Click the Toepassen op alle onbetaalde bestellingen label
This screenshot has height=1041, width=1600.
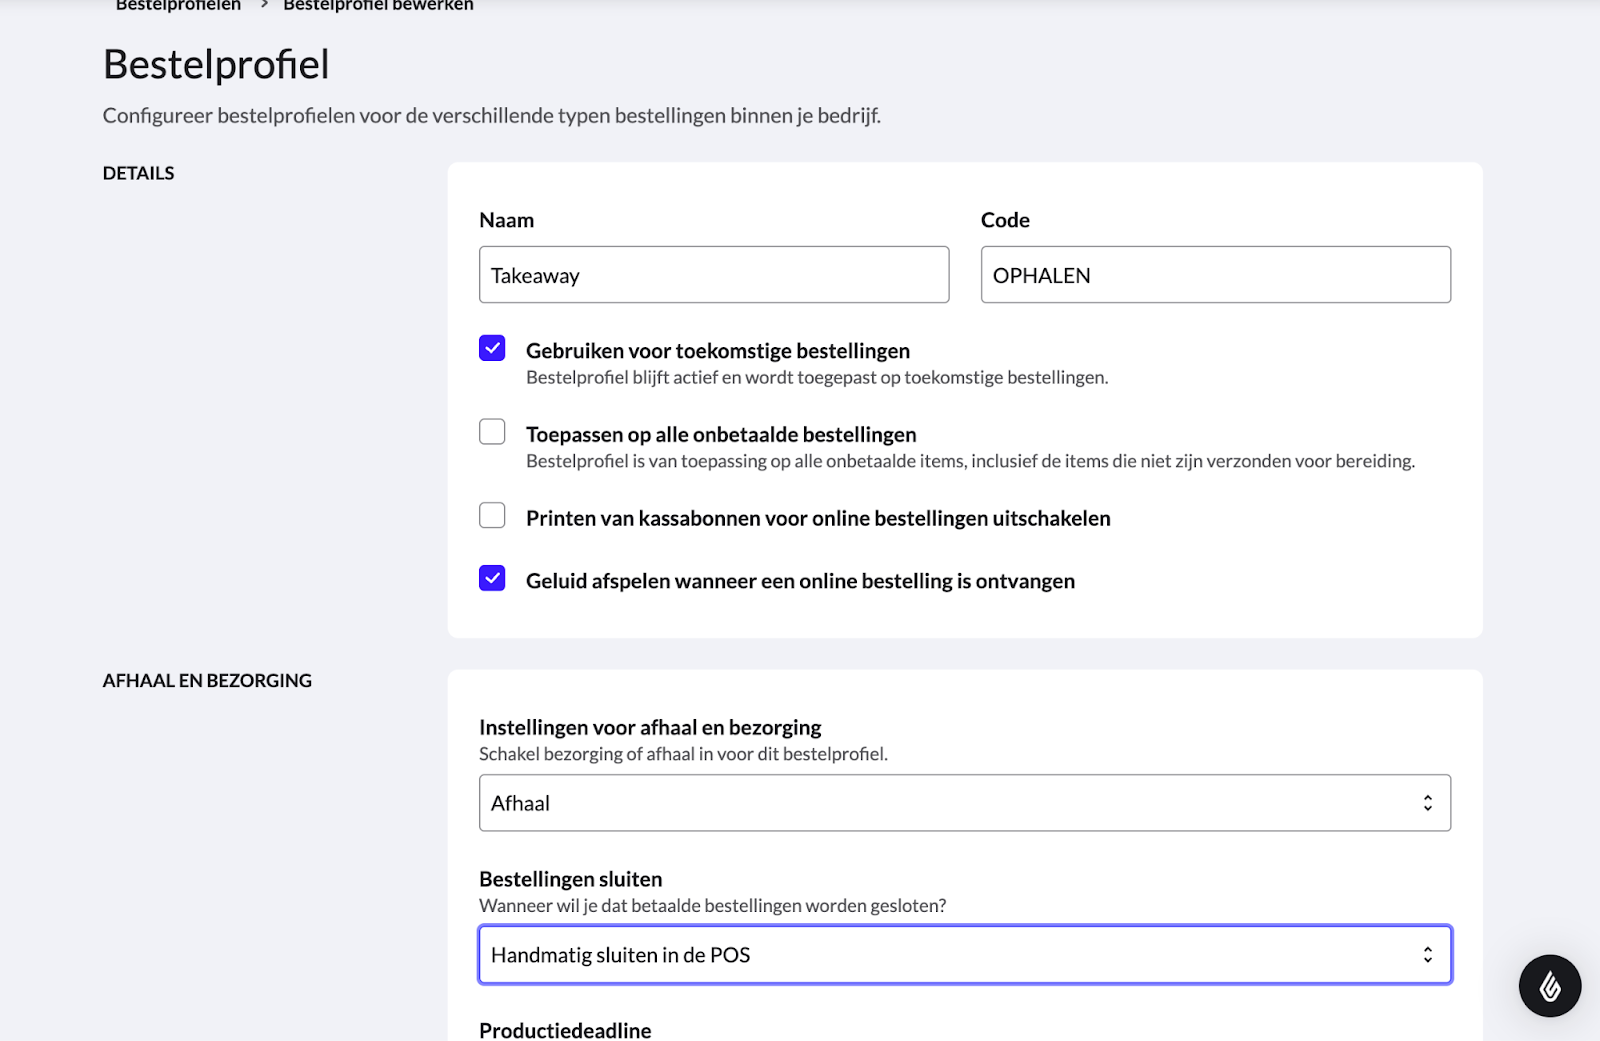(x=721, y=435)
